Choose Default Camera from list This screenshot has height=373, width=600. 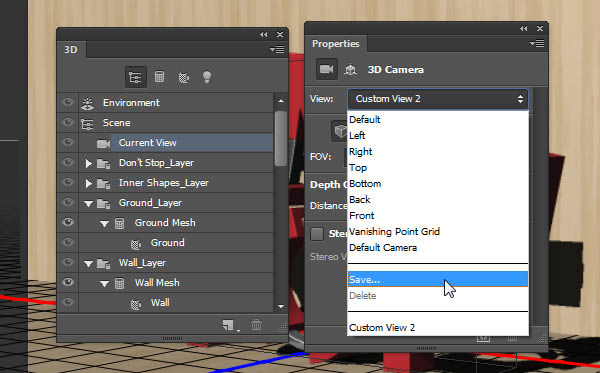click(x=438, y=248)
